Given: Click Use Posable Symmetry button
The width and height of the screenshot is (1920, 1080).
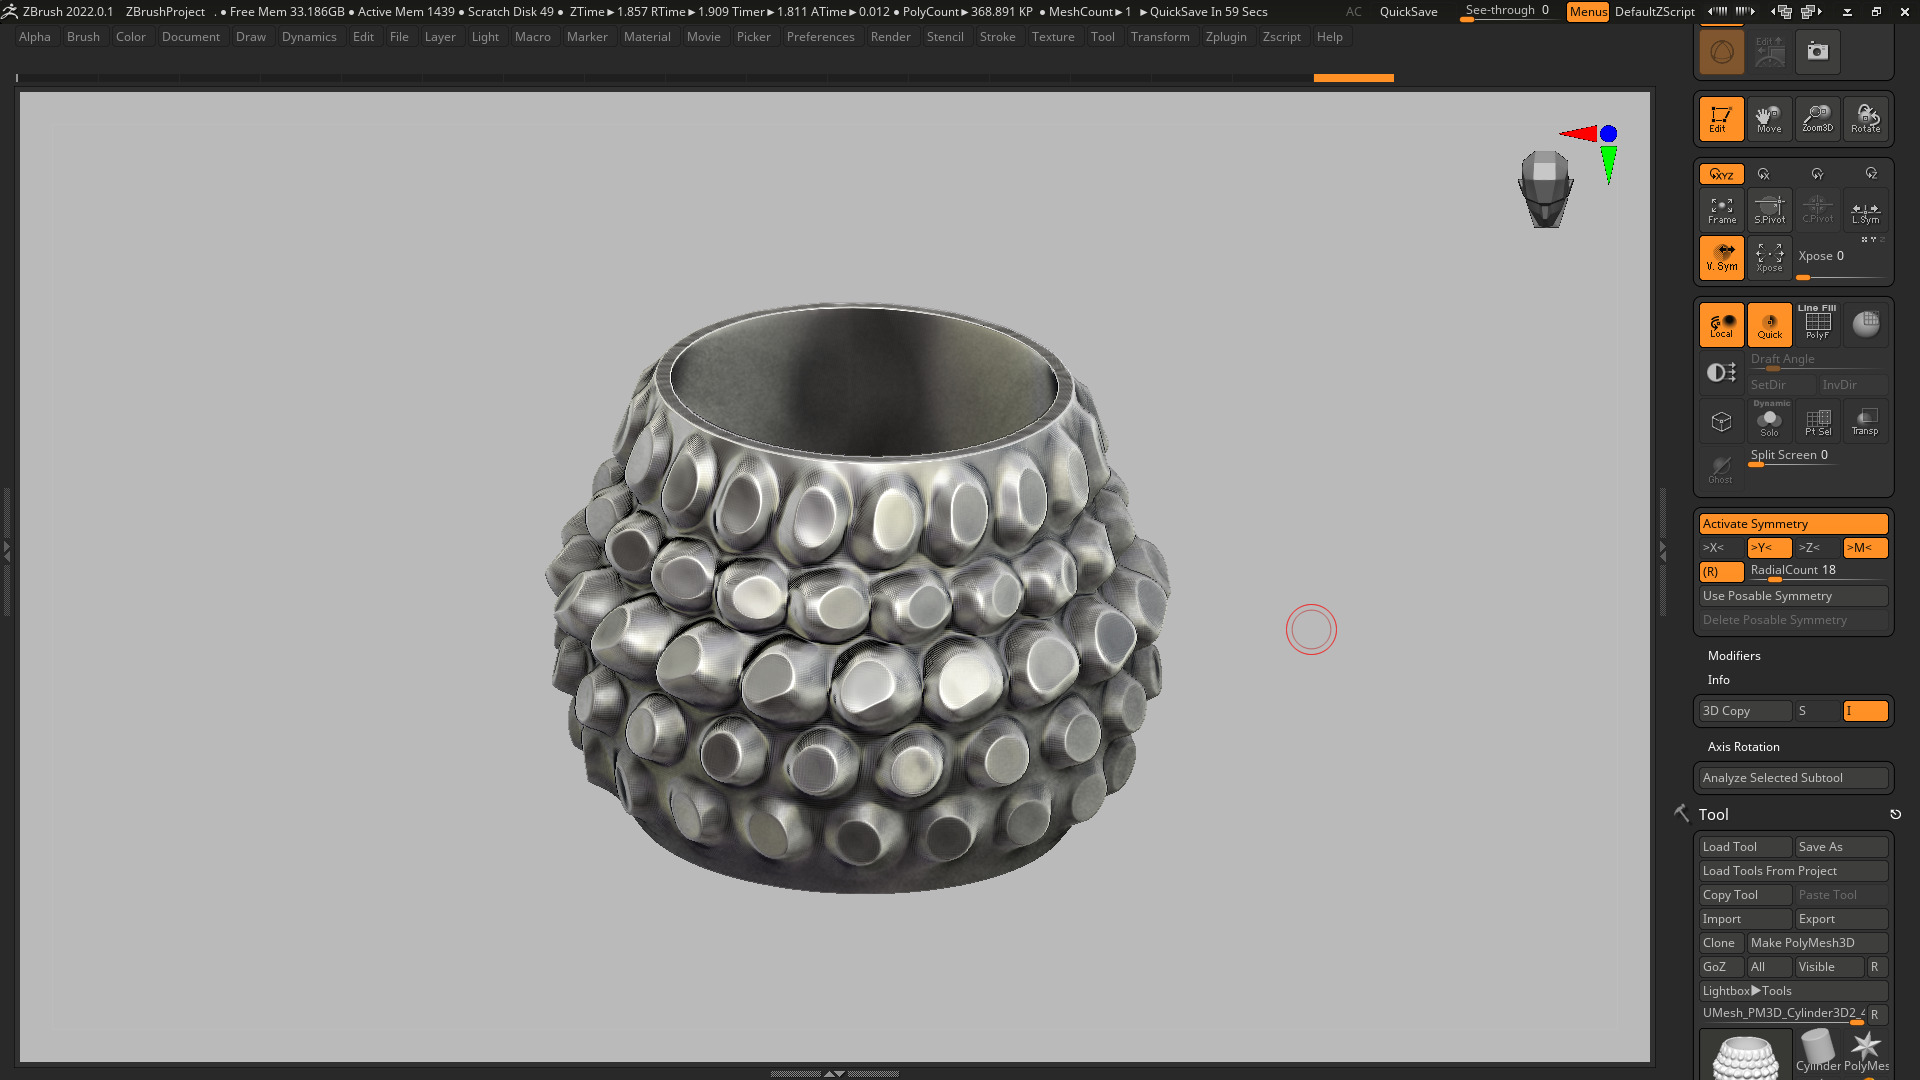Looking at the screenshot, I should pos(1793,596).
